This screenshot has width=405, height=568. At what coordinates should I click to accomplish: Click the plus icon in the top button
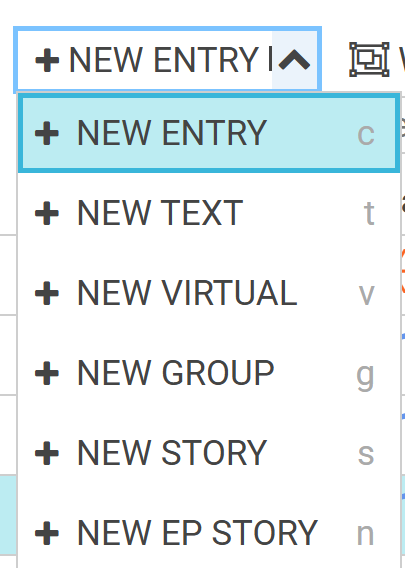coord(47,60)
